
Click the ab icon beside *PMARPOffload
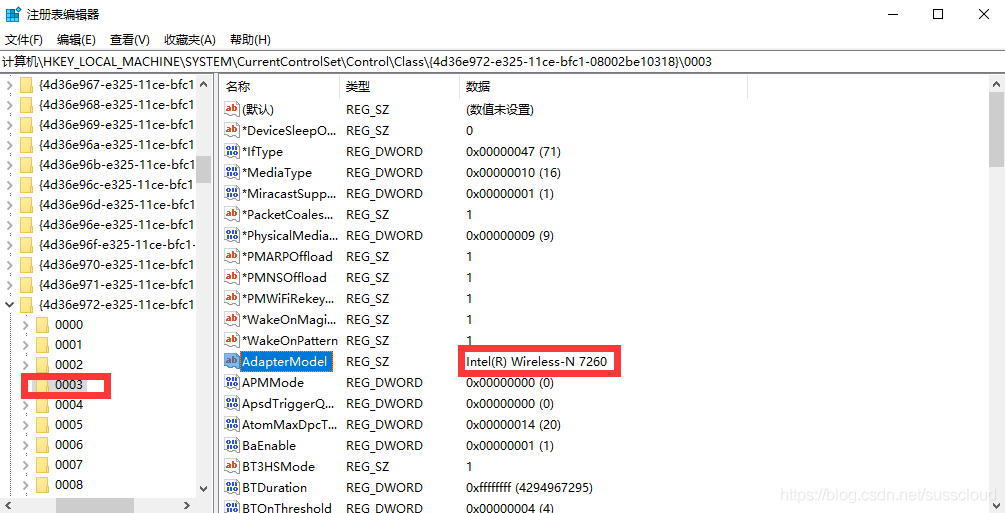tap(231, 256)
